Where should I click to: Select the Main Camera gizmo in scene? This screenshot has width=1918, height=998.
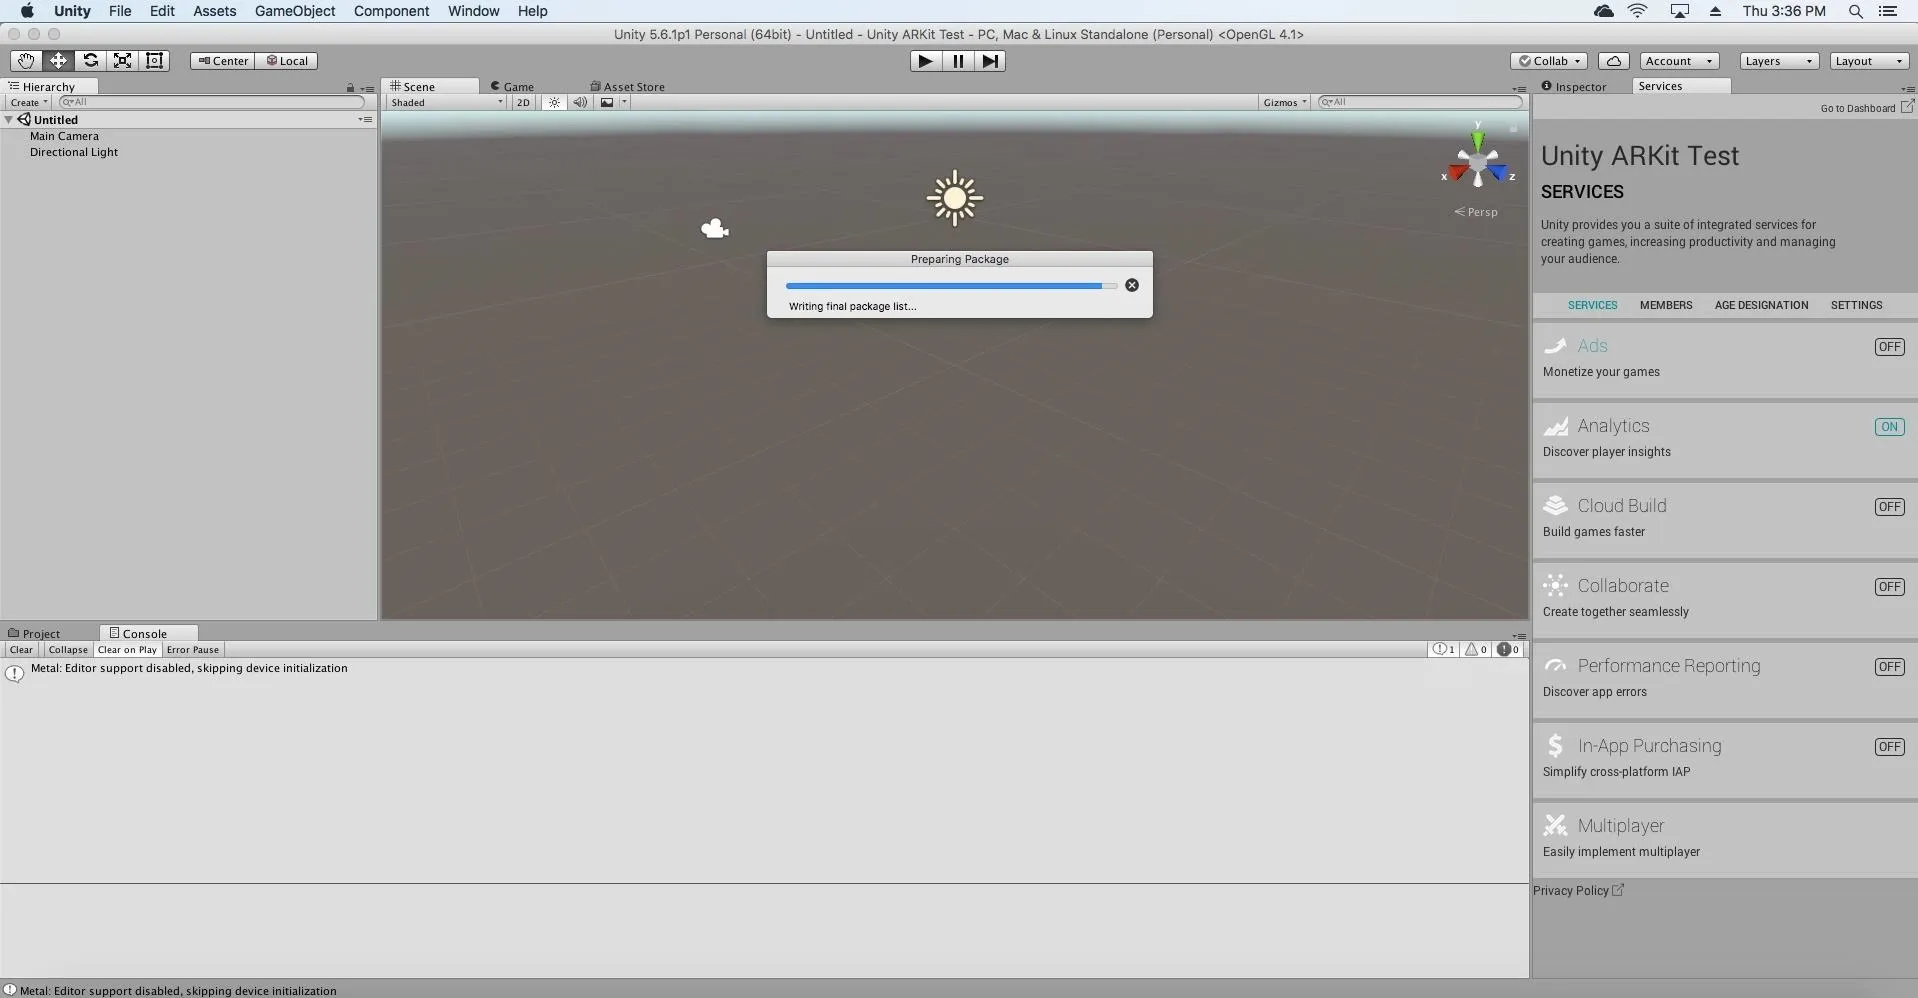[714, 229]
